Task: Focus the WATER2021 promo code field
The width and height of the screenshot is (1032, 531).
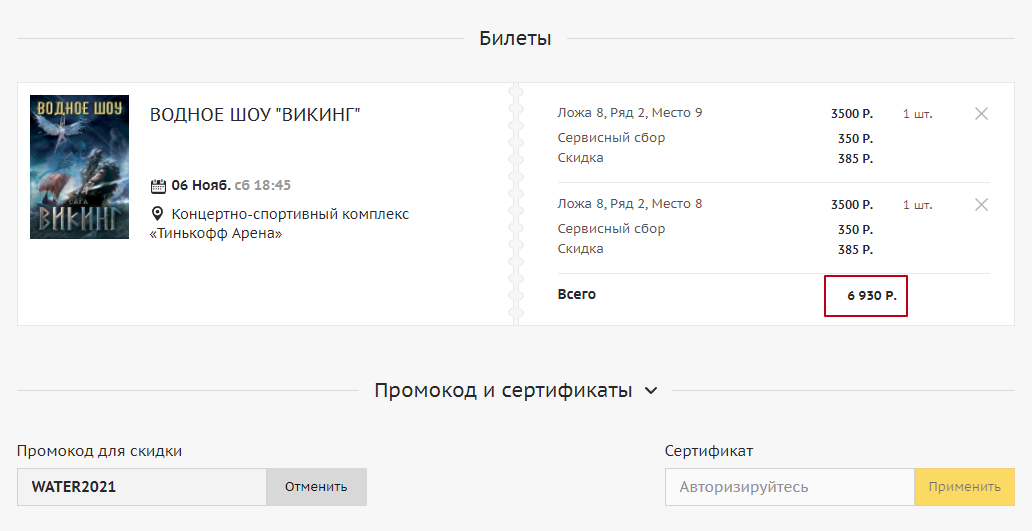Action: 141,487
